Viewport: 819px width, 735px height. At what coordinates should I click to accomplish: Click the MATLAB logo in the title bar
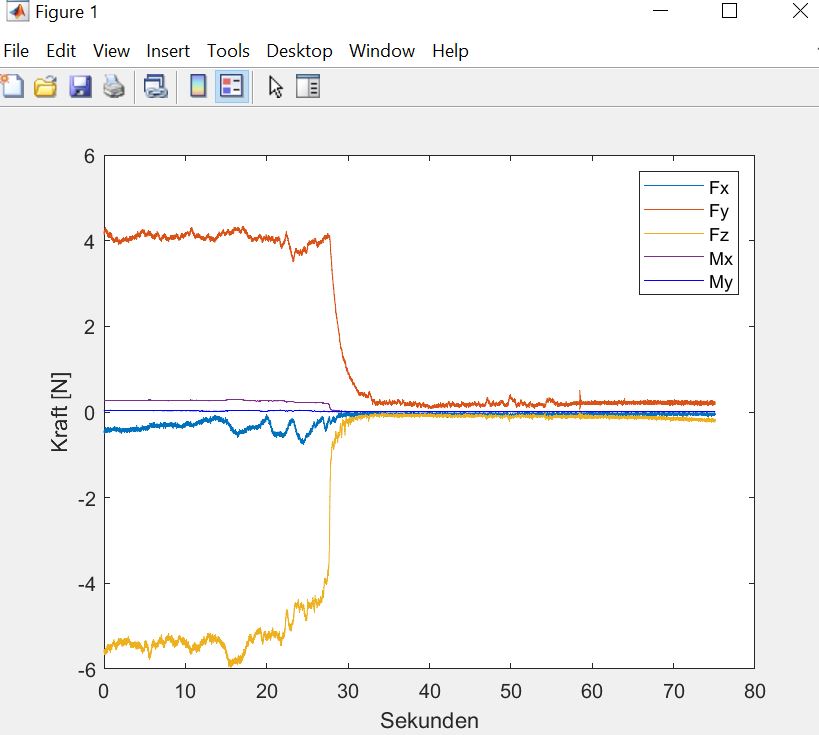[x=18, y=13]
